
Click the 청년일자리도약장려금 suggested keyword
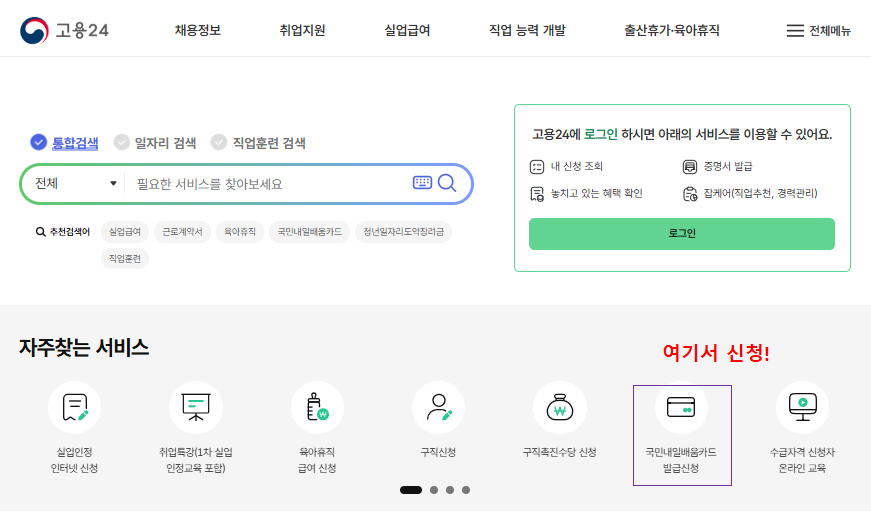(x=403, y=232)
